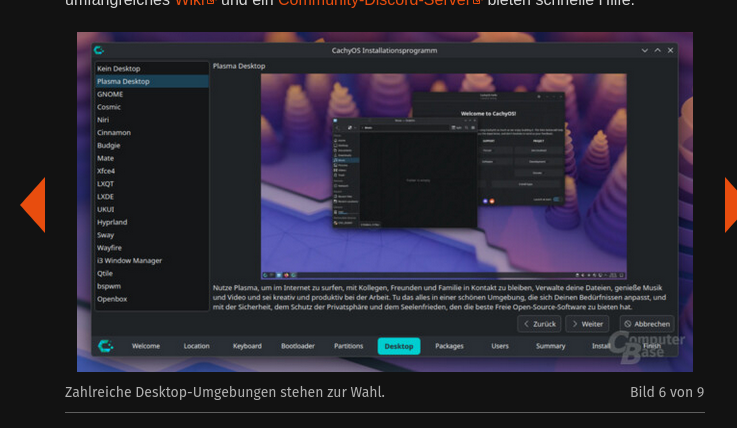The image size is (737, 428).
Task: Choose Cosmic desktop
Action: point(152,107)
